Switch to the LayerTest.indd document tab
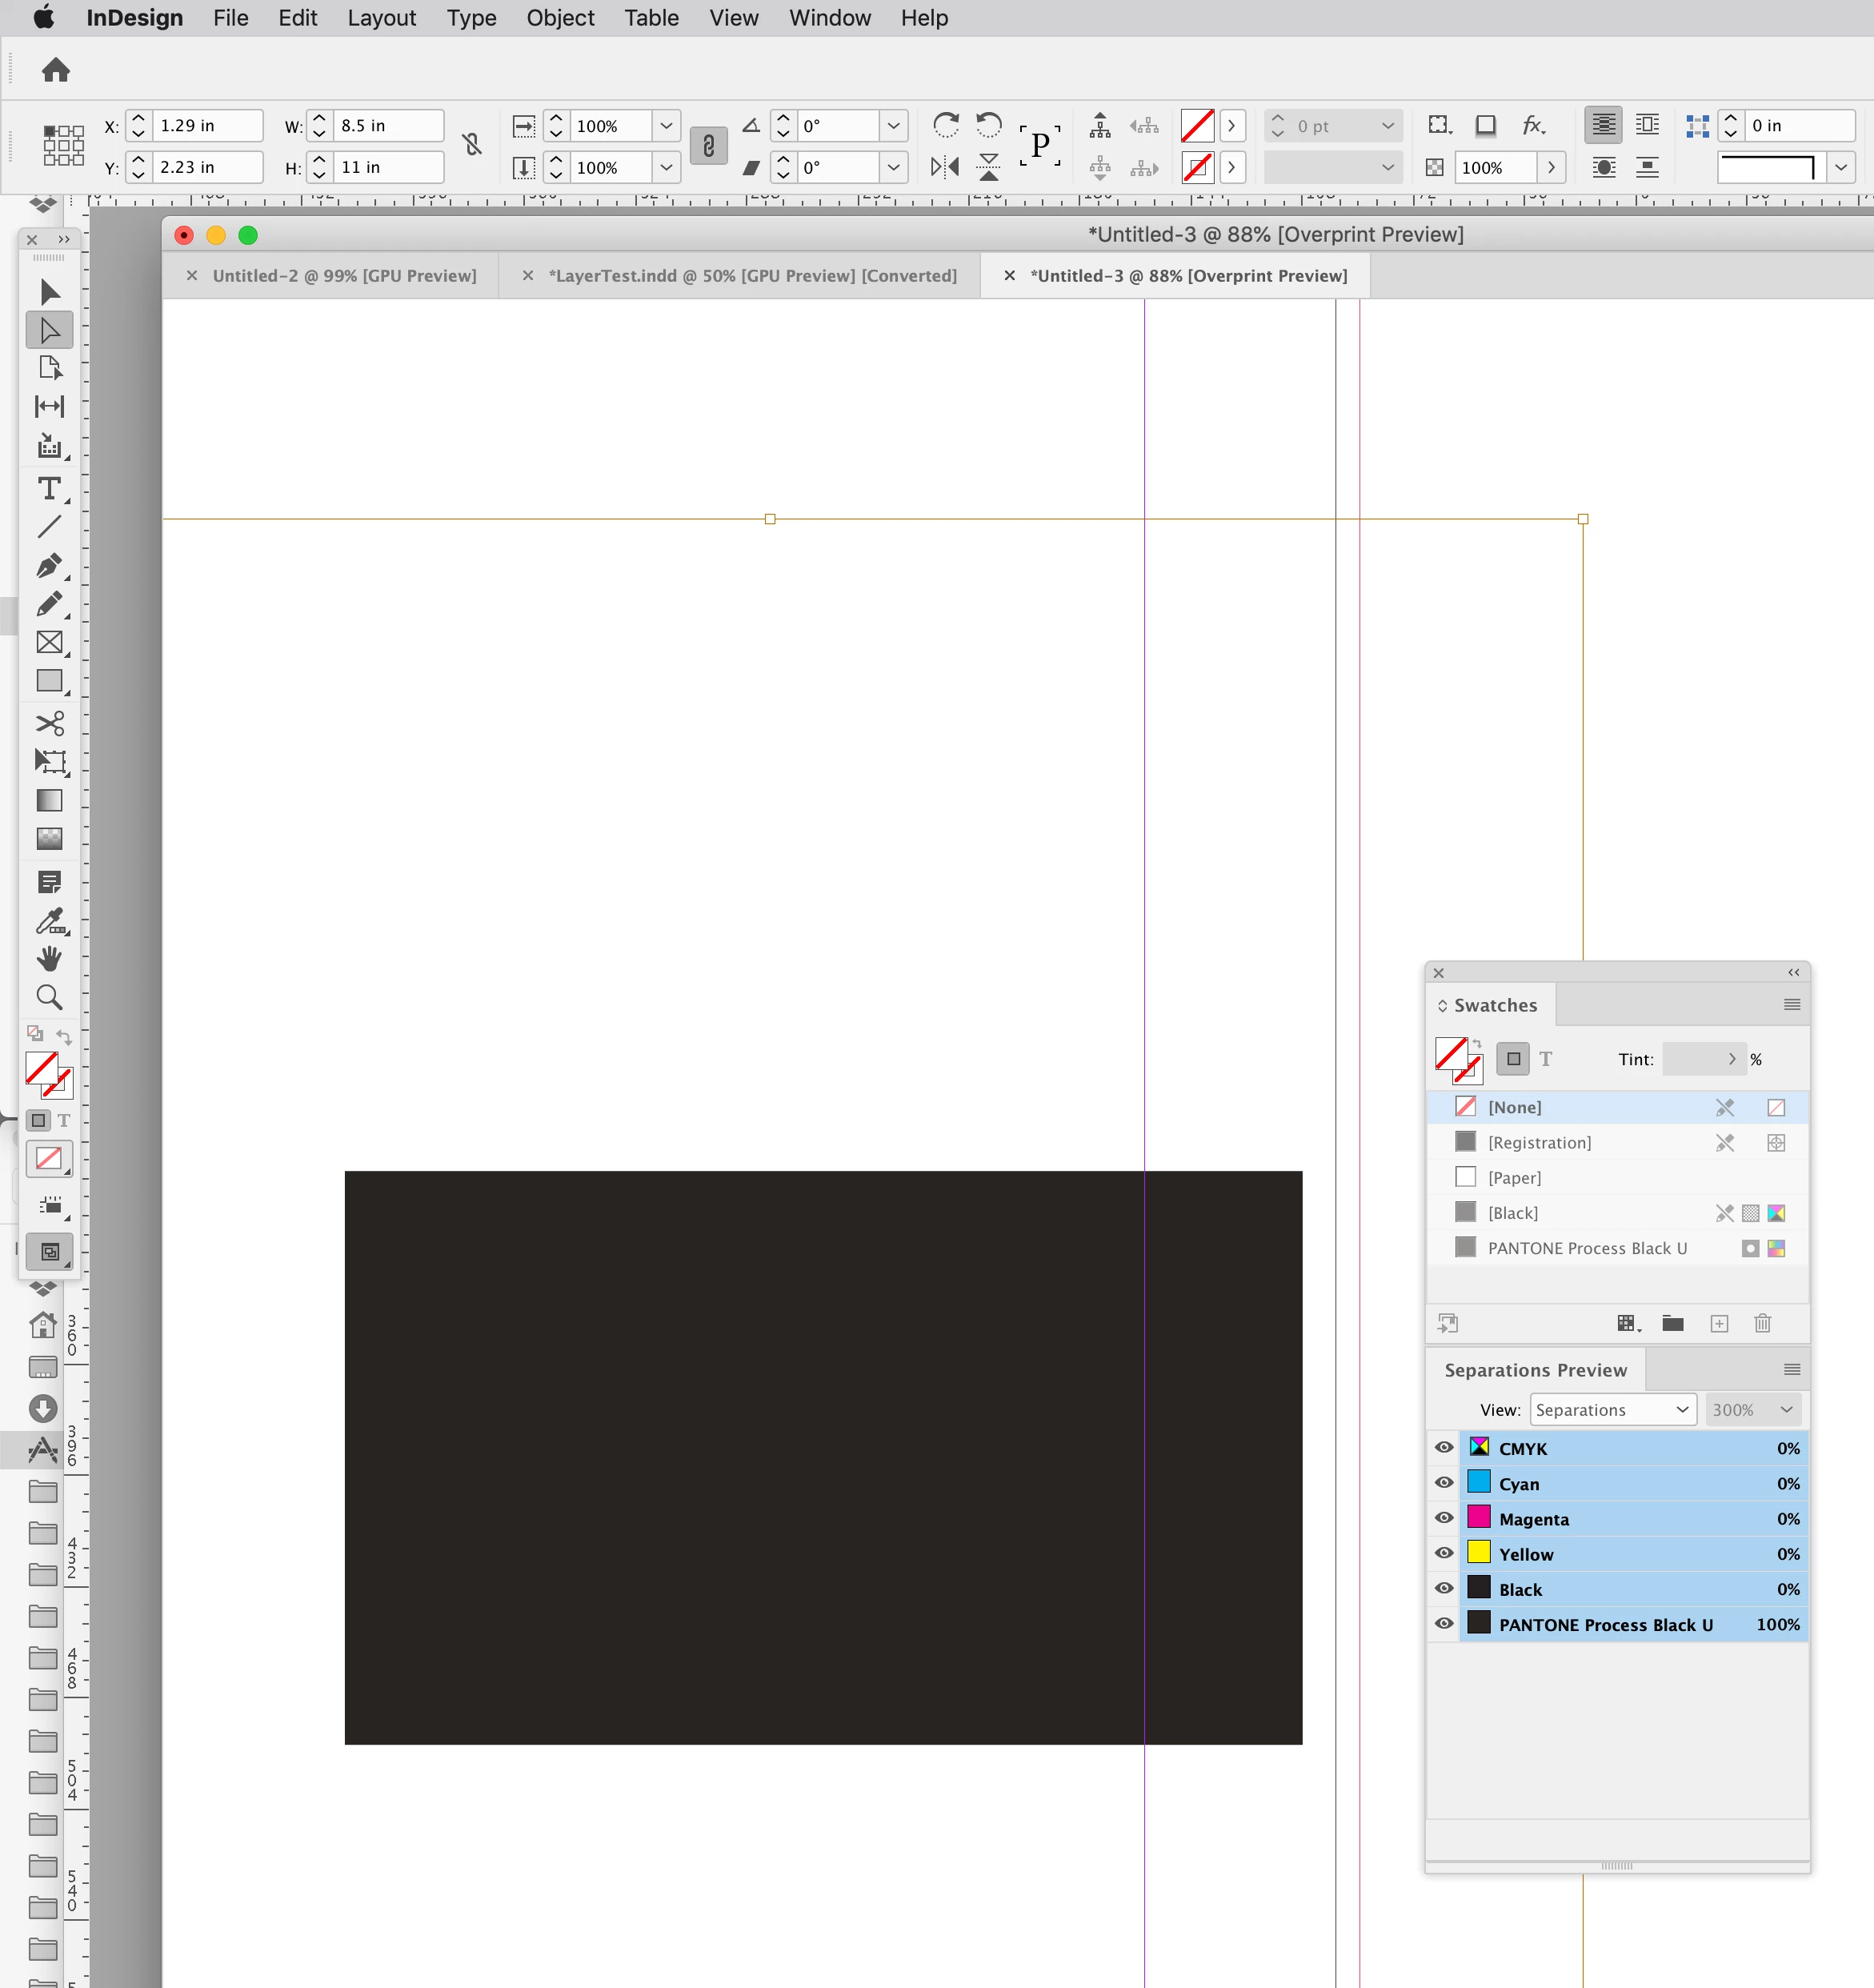The image size is (1874, 1988). coord(752,276)
